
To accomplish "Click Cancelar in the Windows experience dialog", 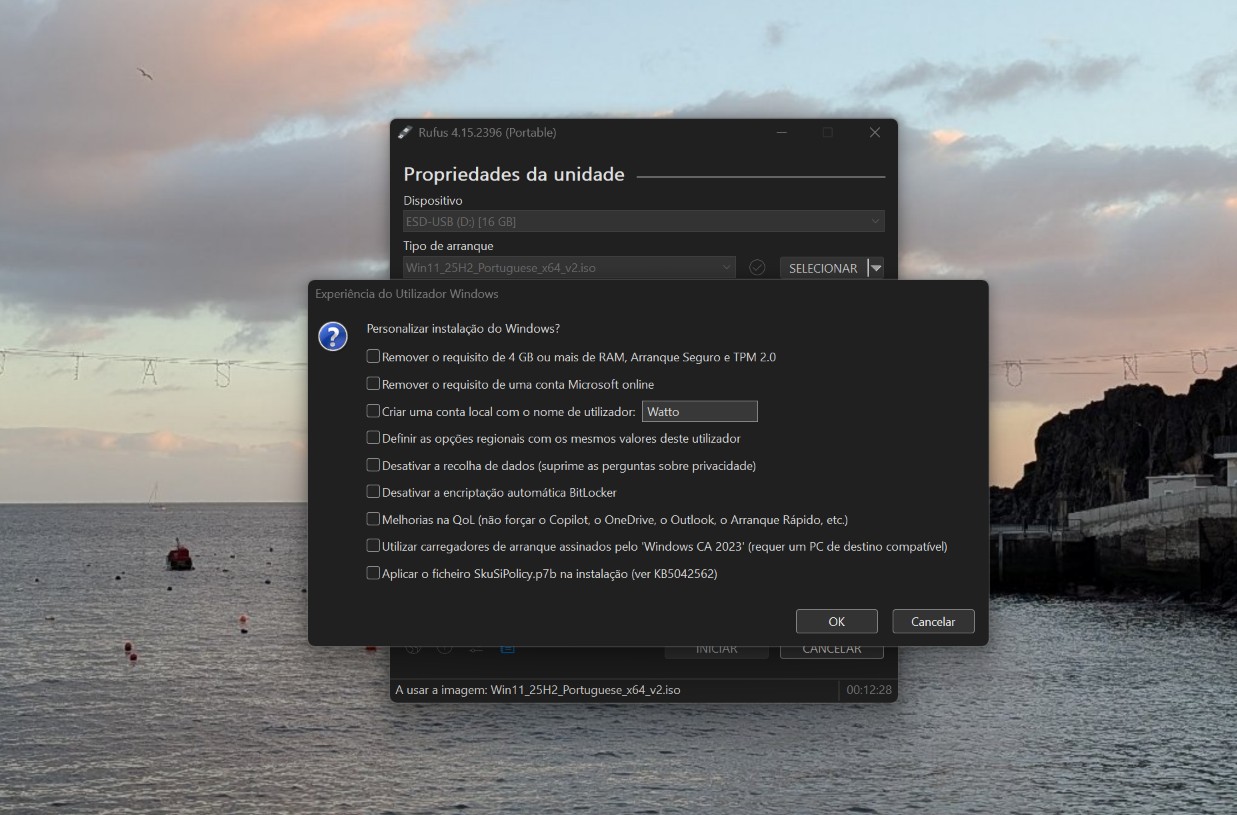I will point(933,621).
